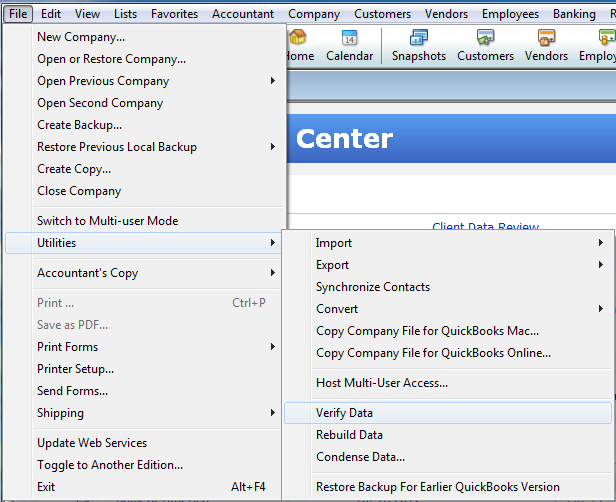The image size is (616, 502).
Task: Click the Client Data Review link
Action: click(x=485, y=227)
